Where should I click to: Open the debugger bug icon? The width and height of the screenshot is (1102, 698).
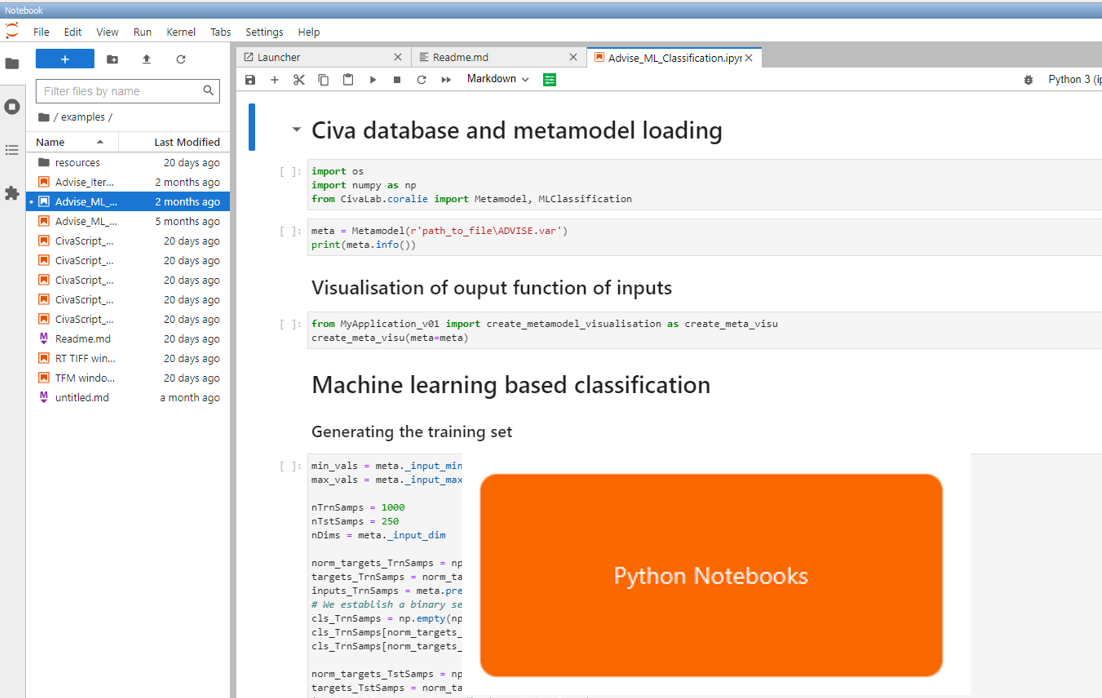pyautogui.click(x=1028, y=79)
